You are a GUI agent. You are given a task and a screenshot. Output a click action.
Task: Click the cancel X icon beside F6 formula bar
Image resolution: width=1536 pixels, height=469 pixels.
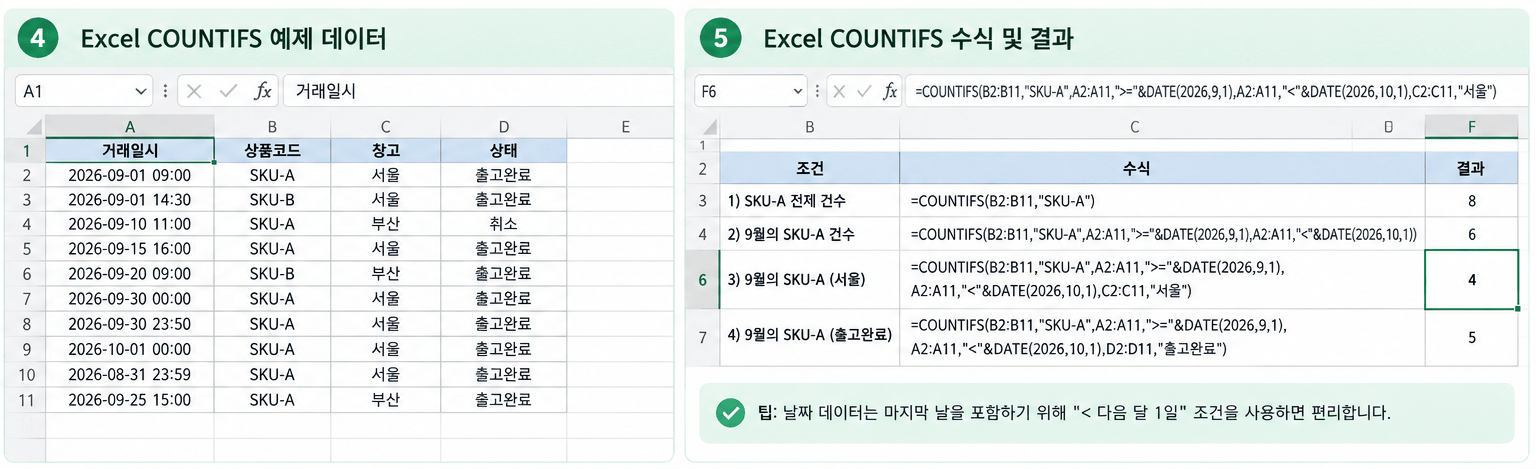click(838, 91)
